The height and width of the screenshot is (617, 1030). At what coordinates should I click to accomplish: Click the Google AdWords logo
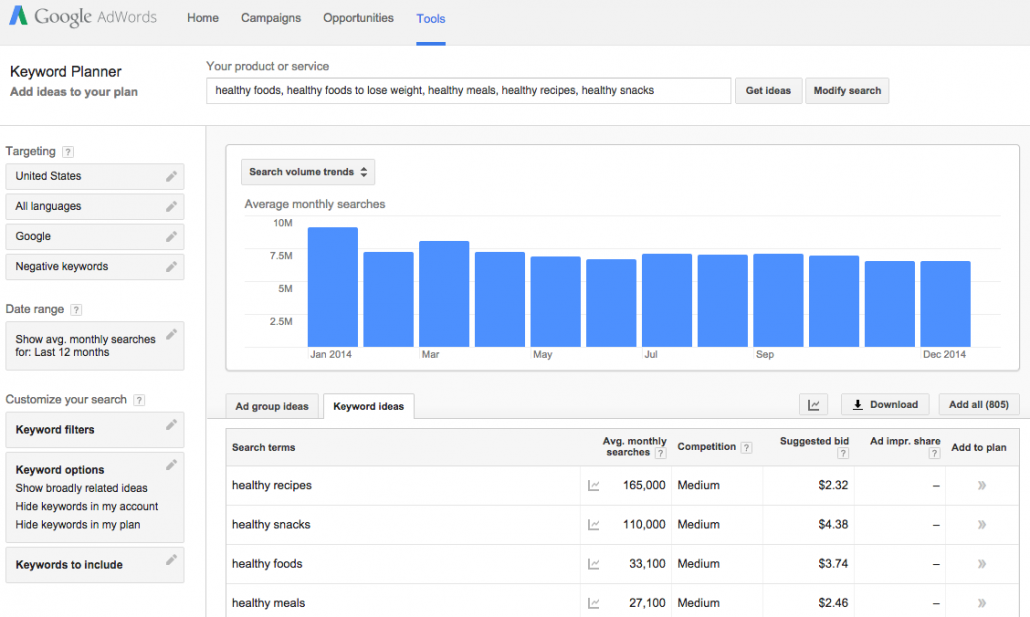click(x=83, y=16)
